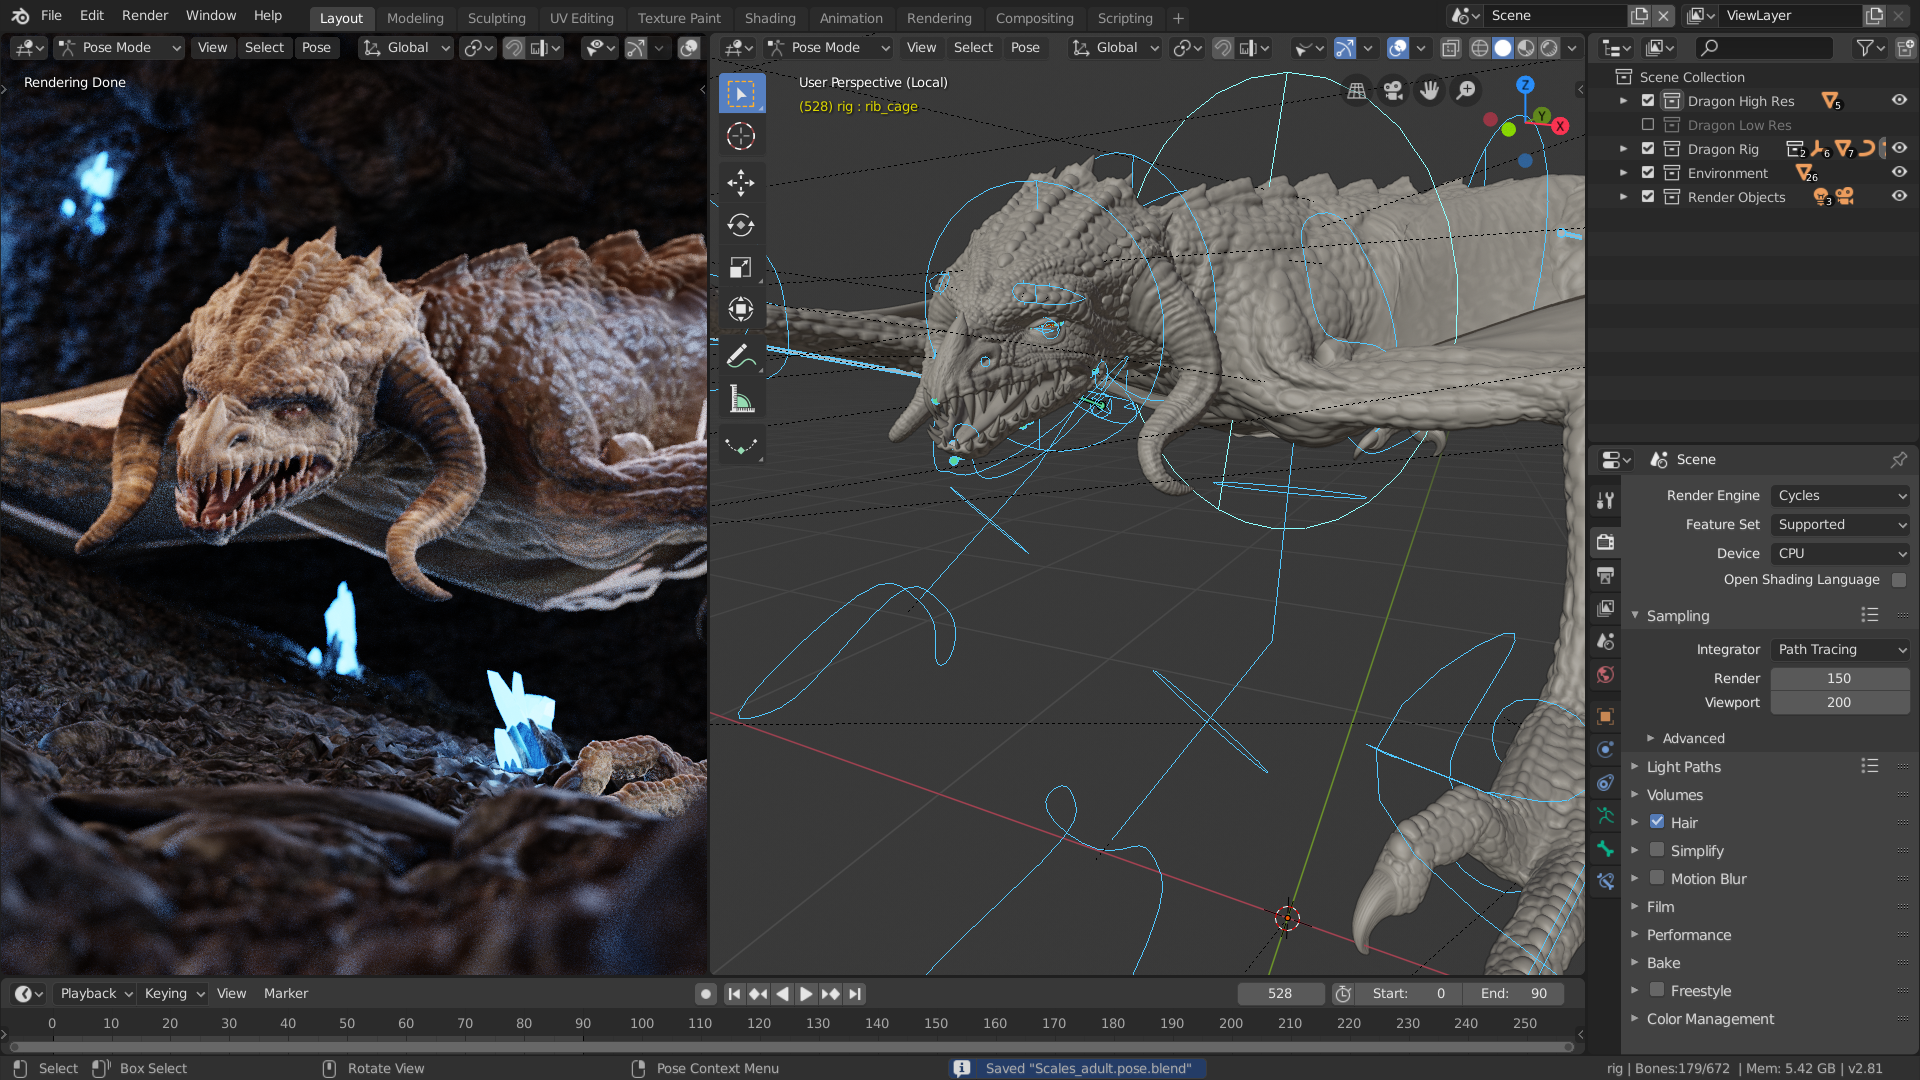
Task: Hide the Dragon High Res collection
Action: pos(1899,100)
